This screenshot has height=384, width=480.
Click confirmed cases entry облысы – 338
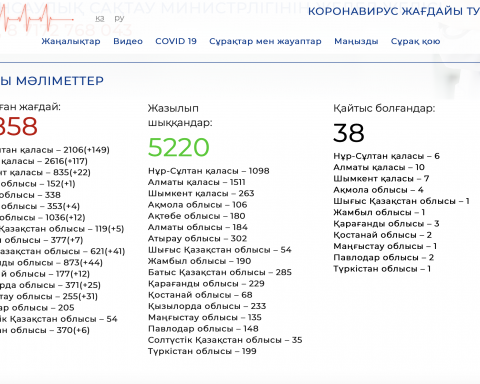coord(30,195)
